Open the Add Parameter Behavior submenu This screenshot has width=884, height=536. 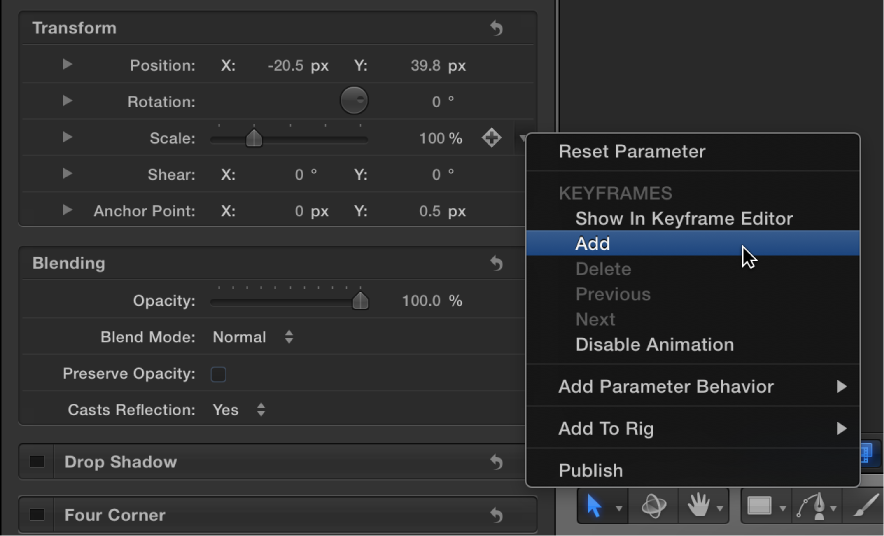coord(693,387)
